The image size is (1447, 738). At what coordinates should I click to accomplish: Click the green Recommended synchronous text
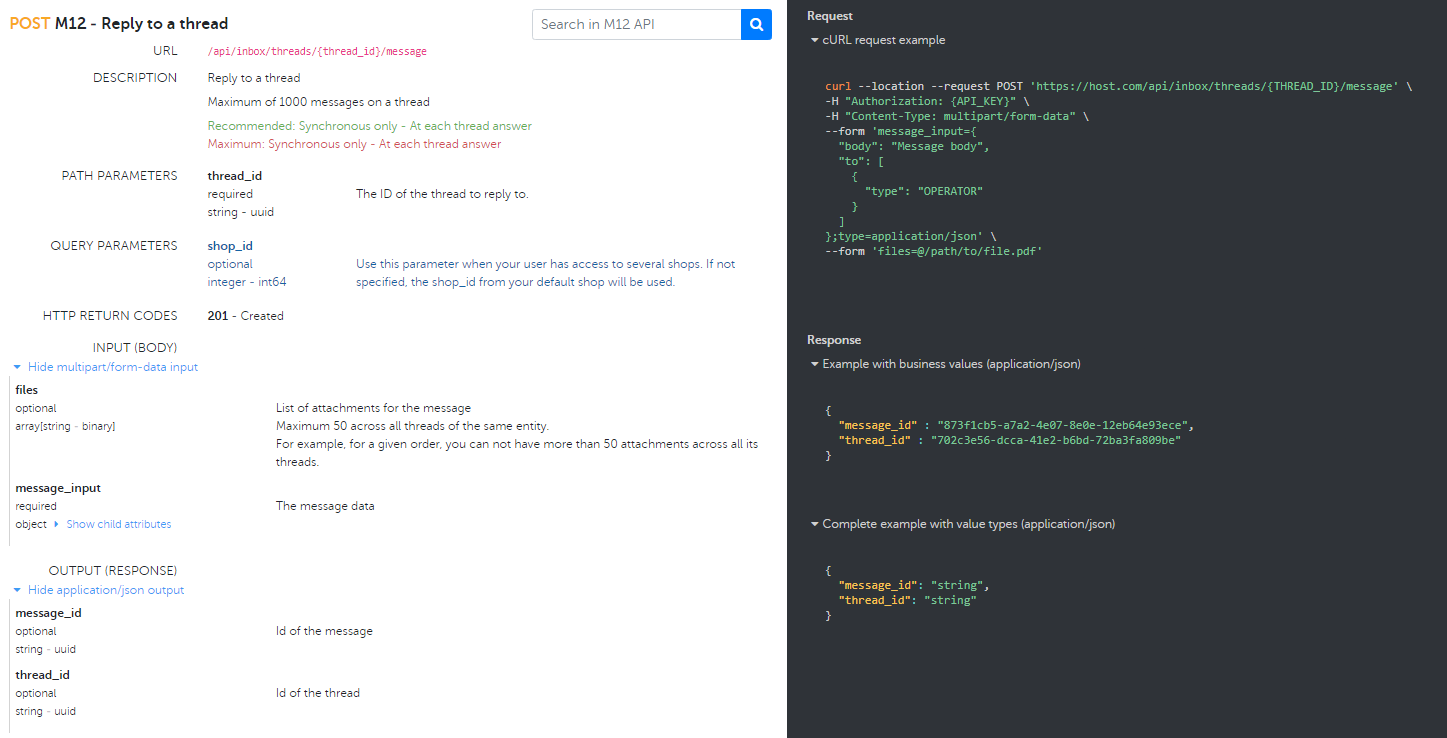370,126
